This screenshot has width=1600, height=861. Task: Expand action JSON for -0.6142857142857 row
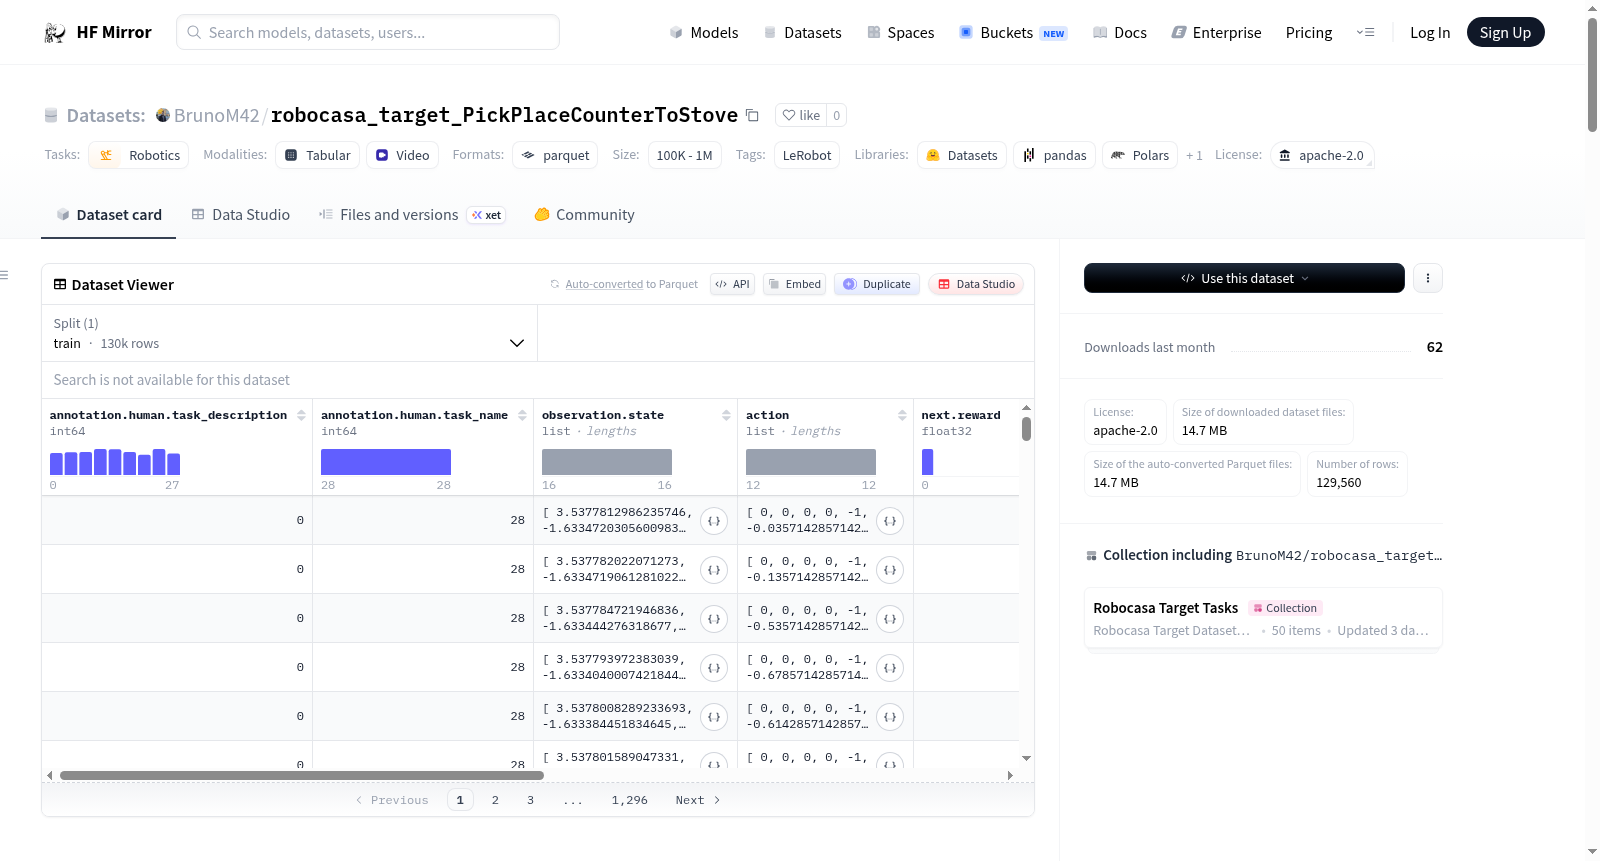(890, 717)
